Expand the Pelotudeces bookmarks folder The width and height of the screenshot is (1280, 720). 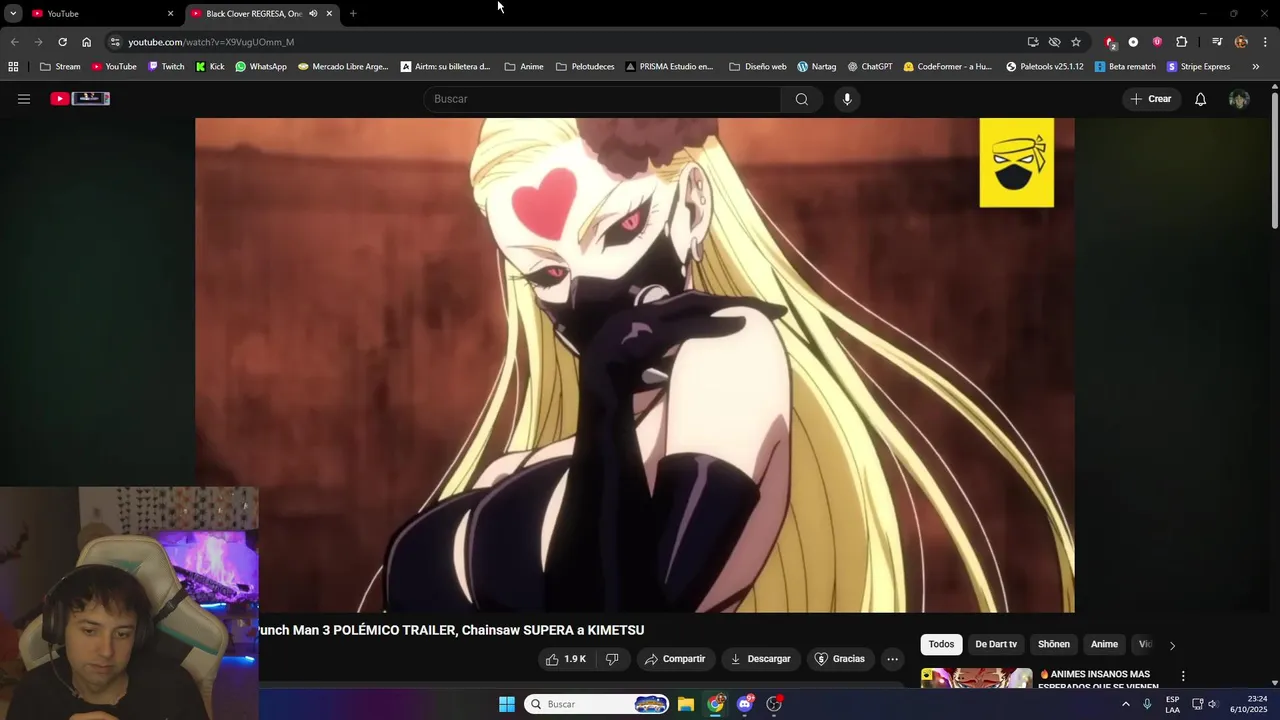click(x=585, y=67)
